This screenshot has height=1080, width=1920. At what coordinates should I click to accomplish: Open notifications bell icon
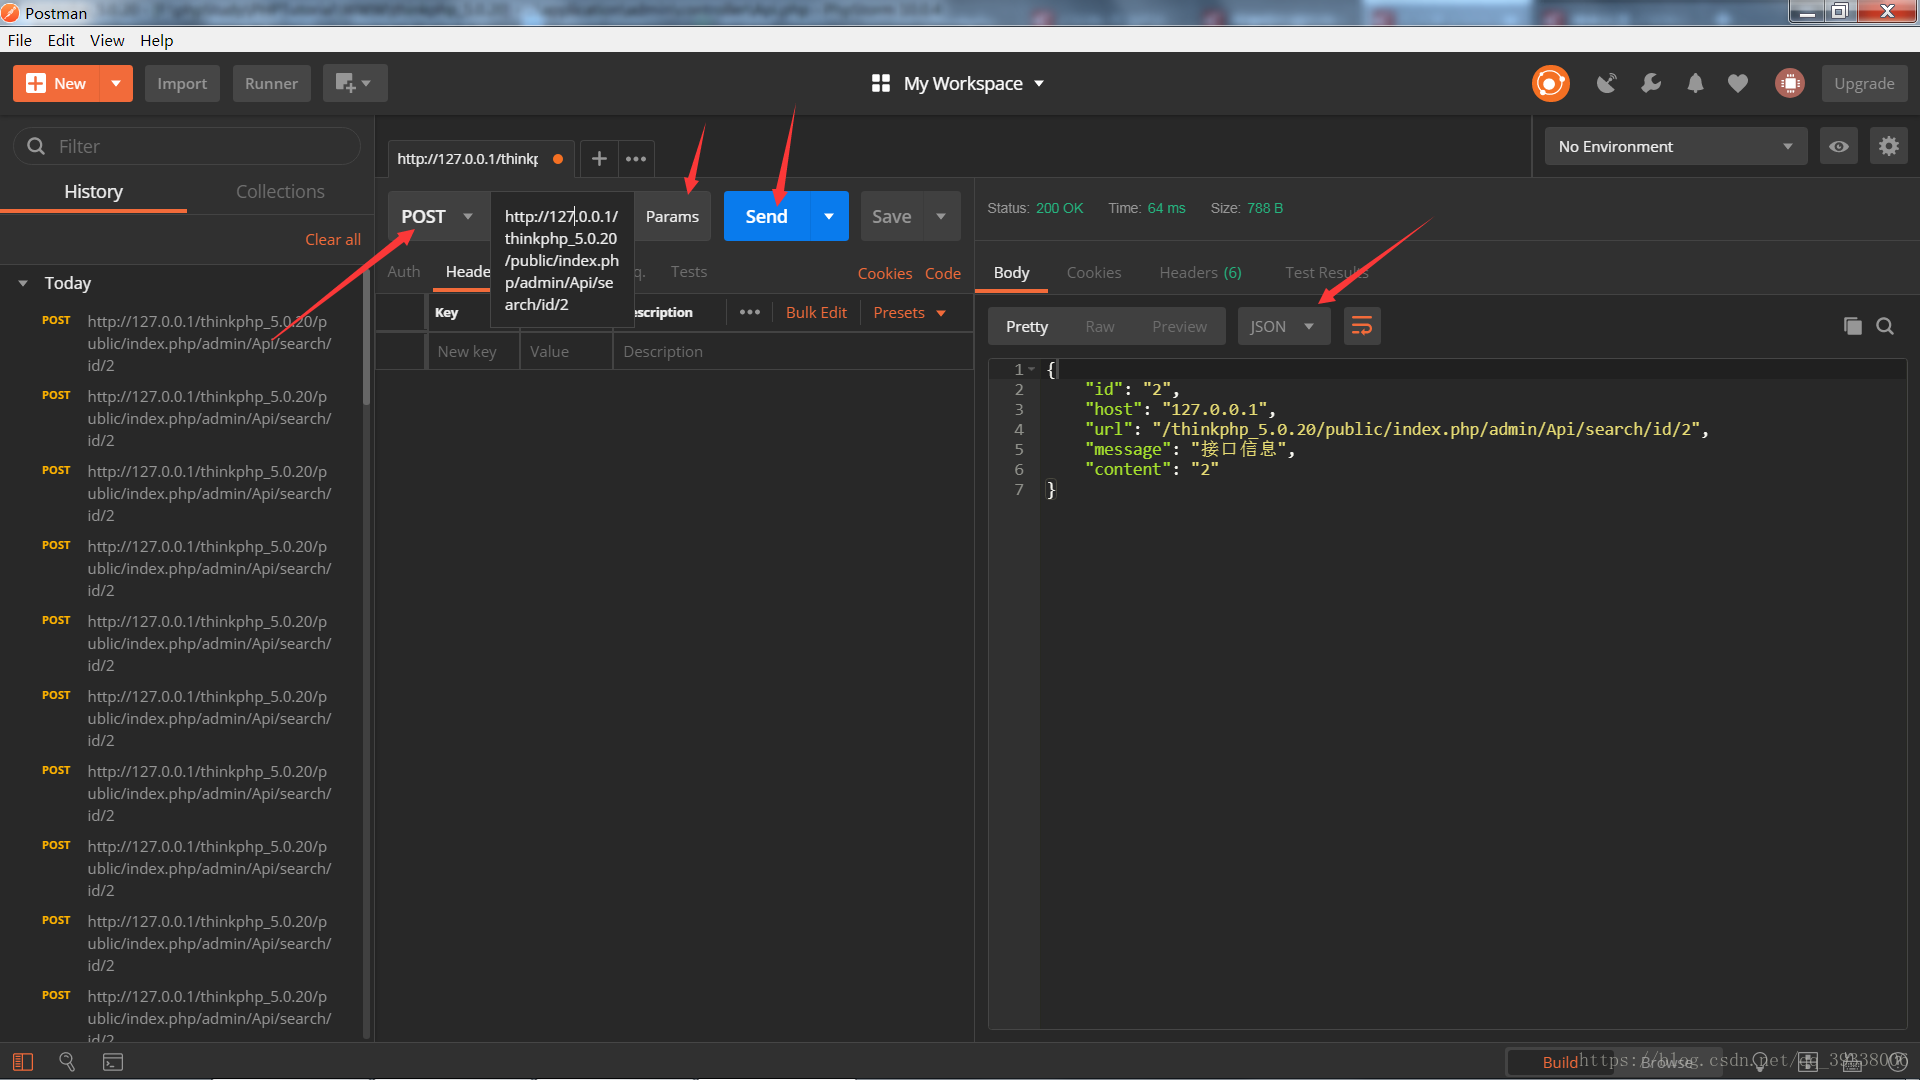pos(1695,84)
